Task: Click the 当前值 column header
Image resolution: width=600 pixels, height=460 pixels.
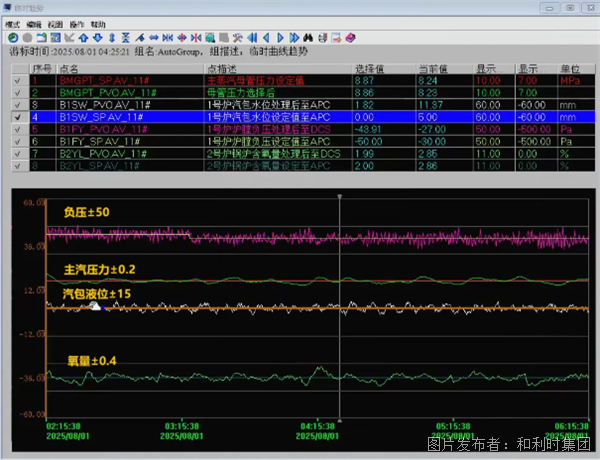Action: coord(432,66)
